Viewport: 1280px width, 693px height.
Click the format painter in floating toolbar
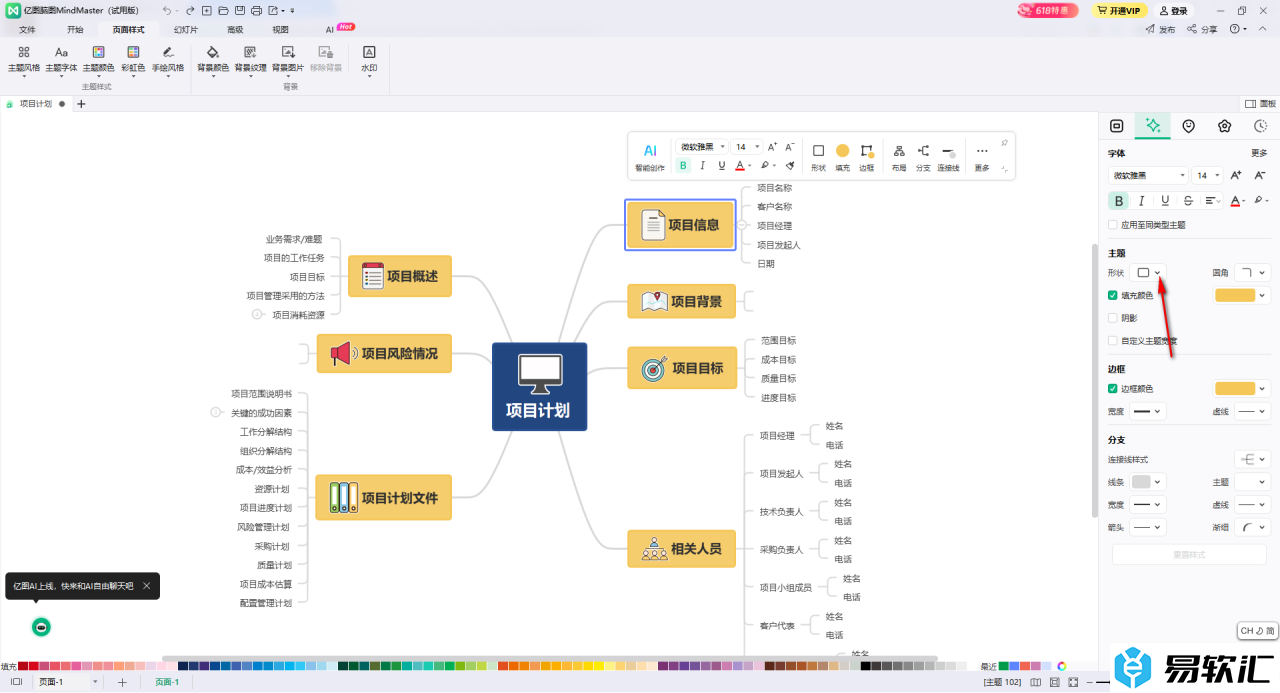pyautogui.click(x=790, y=166)
